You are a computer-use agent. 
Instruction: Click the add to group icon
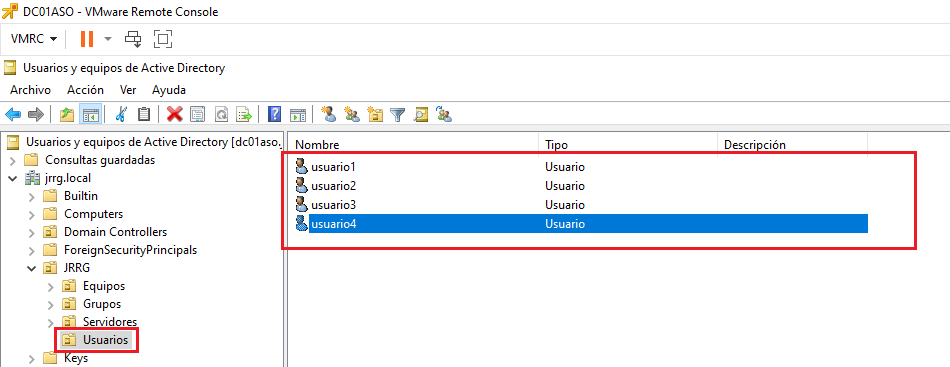(x=444, y=114)
